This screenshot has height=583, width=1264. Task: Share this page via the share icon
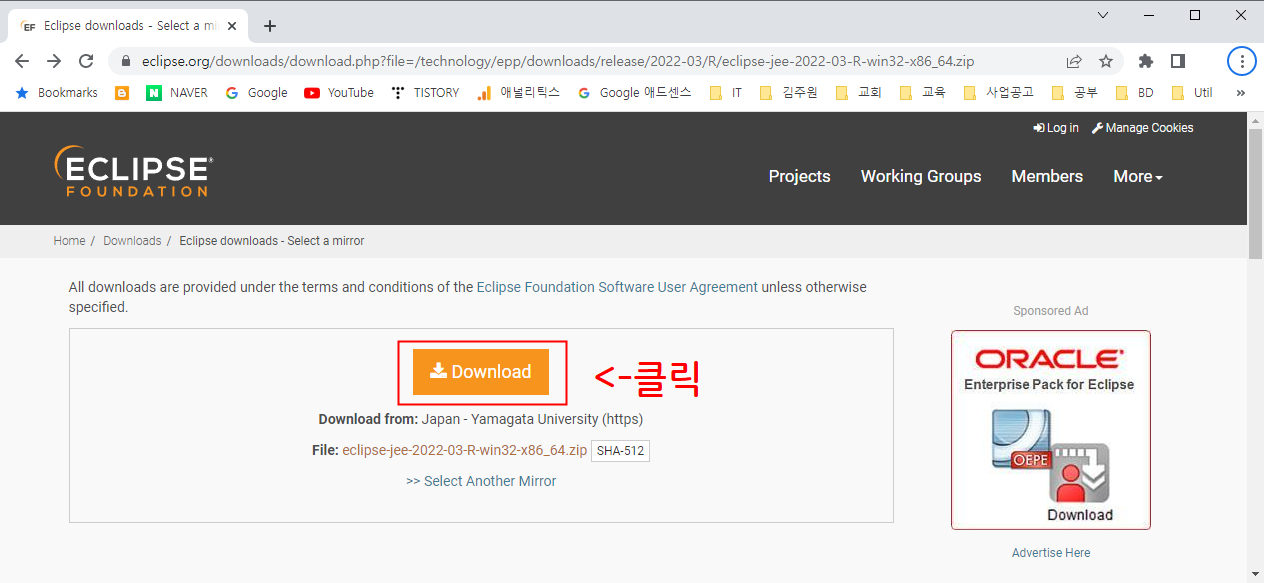click(1074, 61)
